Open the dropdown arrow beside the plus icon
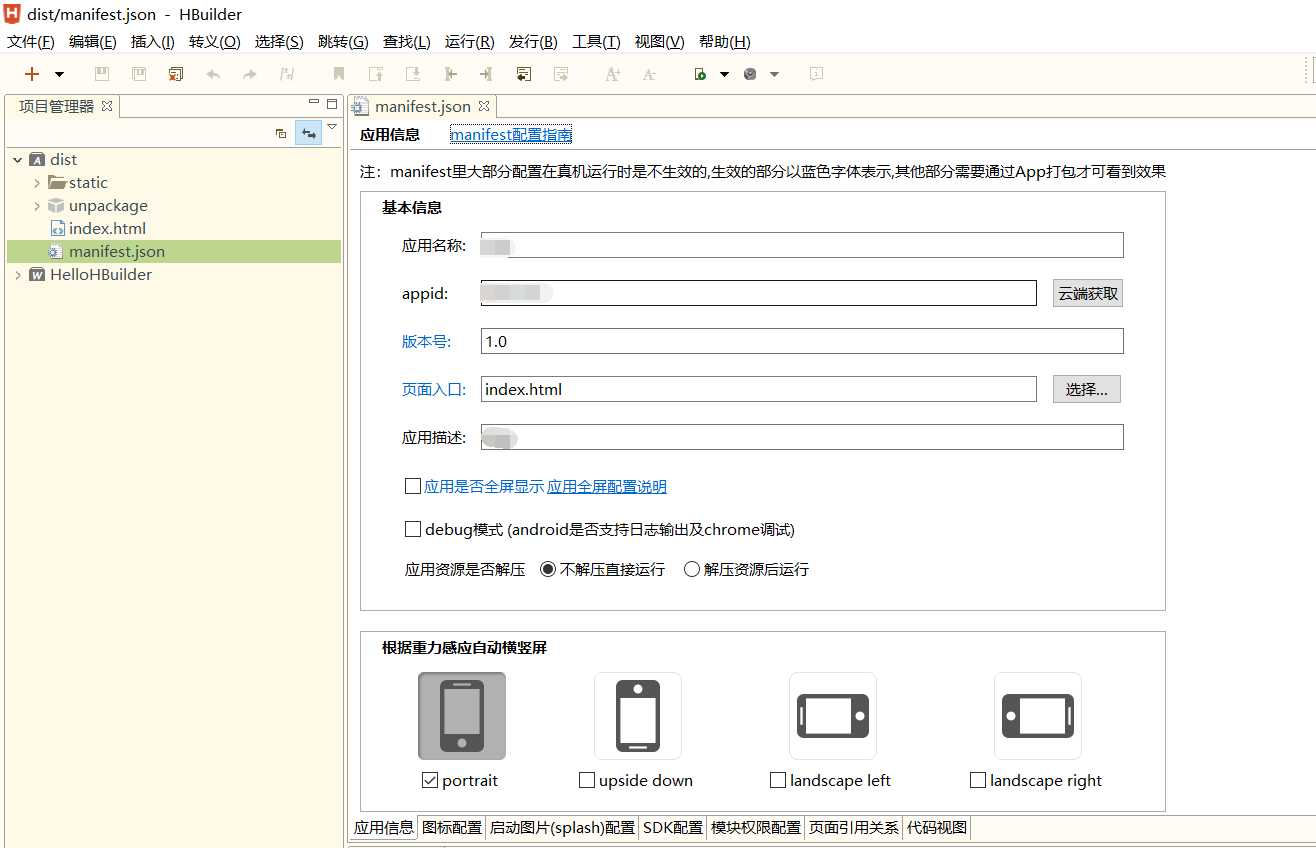 coord(59,74)
